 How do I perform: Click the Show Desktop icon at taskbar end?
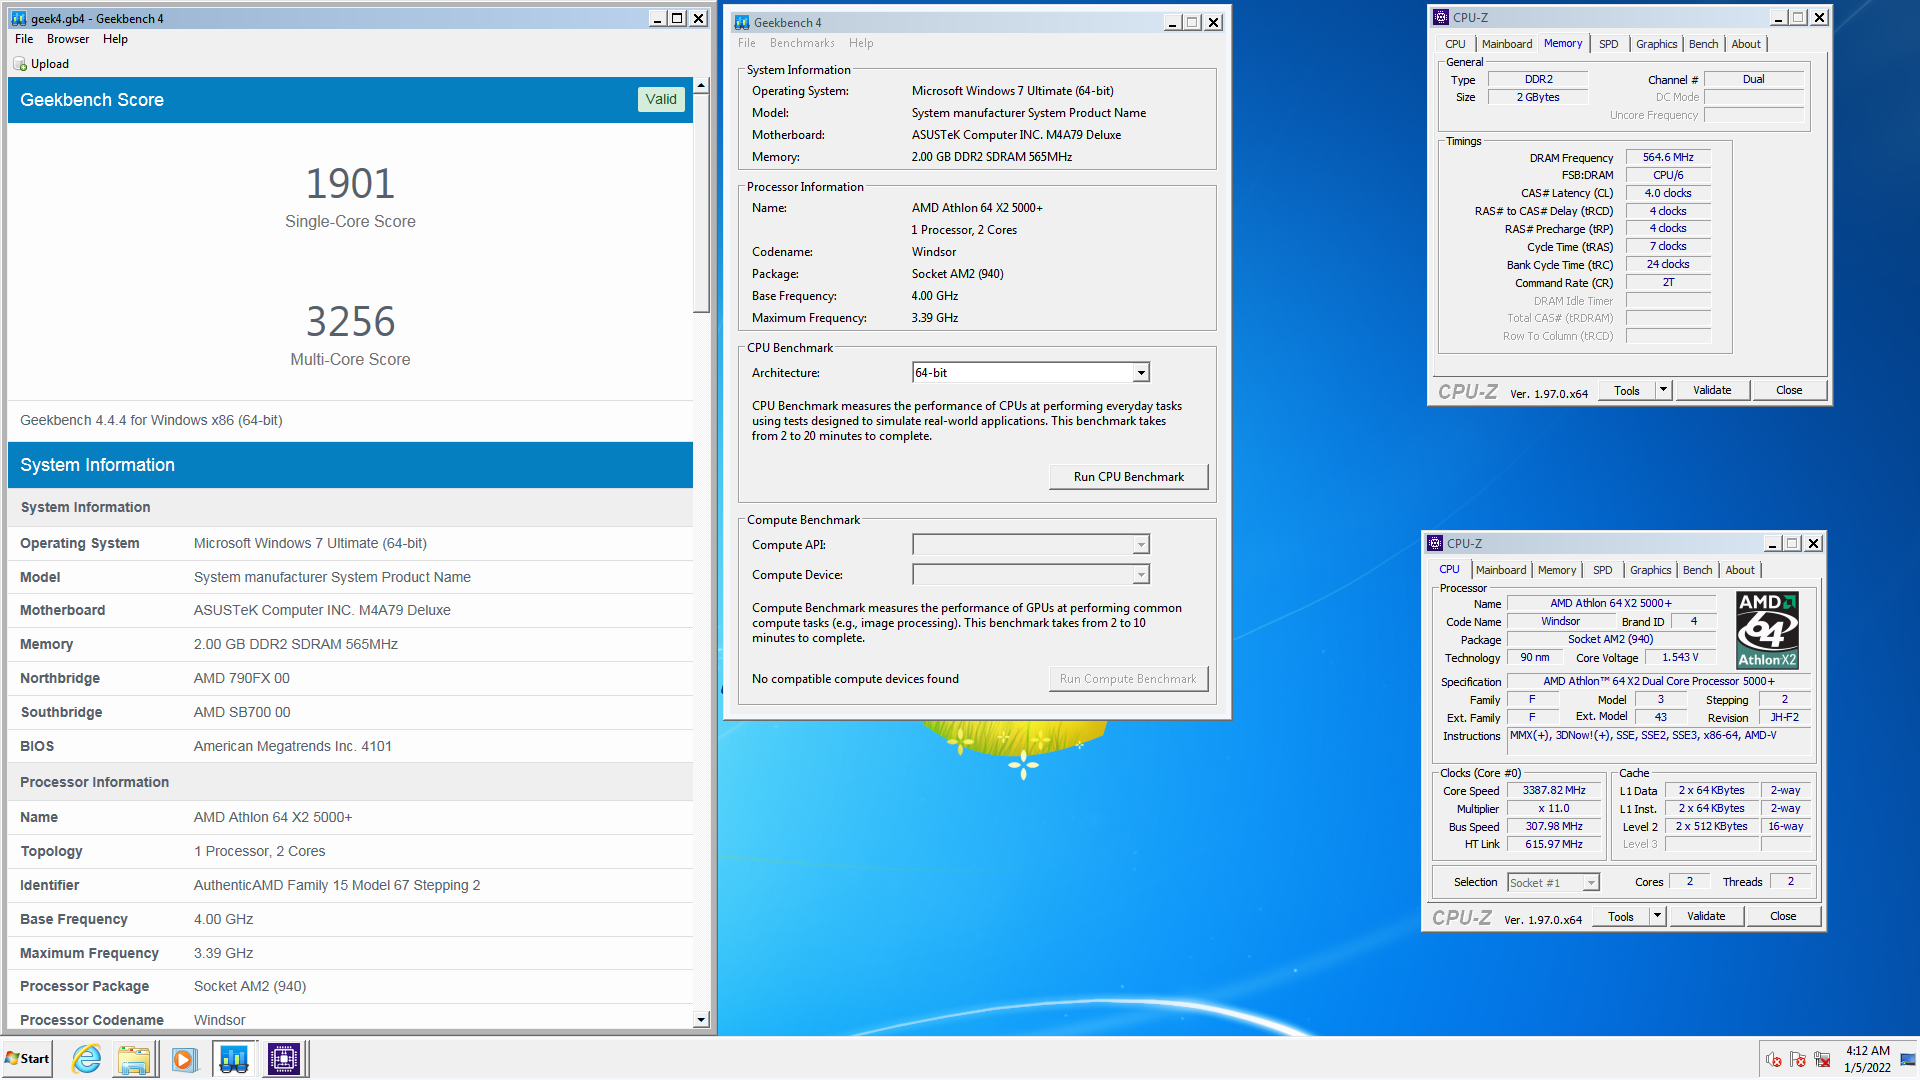(x=1908, y=1059)
